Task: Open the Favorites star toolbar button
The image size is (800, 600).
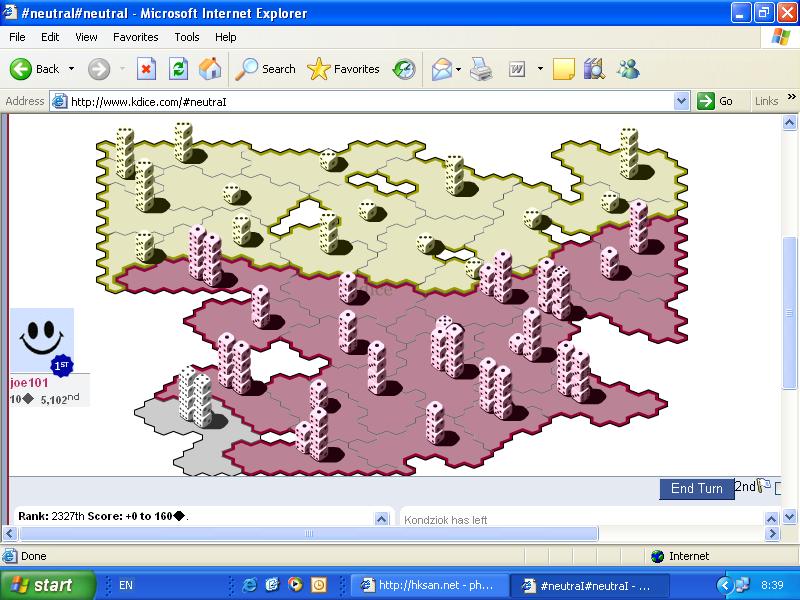Action: click(343, 69)
